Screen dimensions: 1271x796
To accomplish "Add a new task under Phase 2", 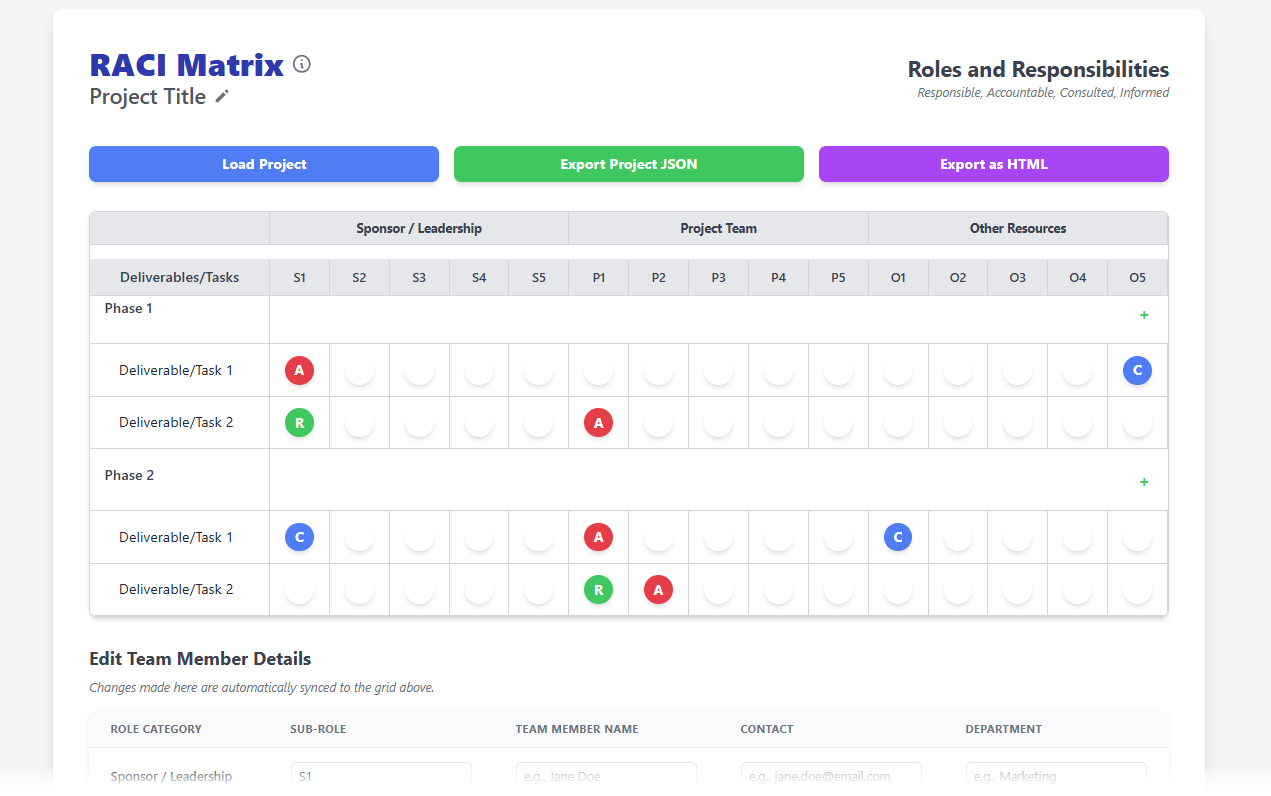I will click(1144, 481).
